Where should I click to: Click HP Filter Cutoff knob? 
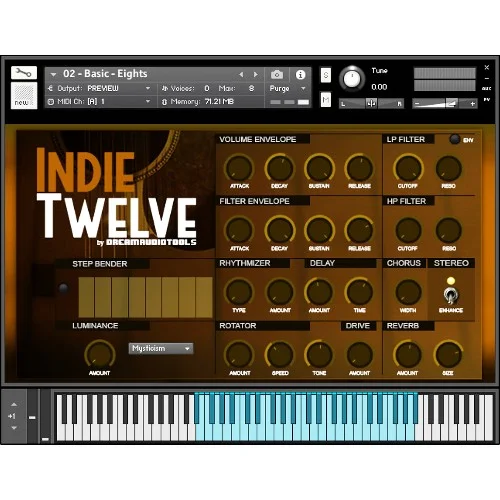408,230
